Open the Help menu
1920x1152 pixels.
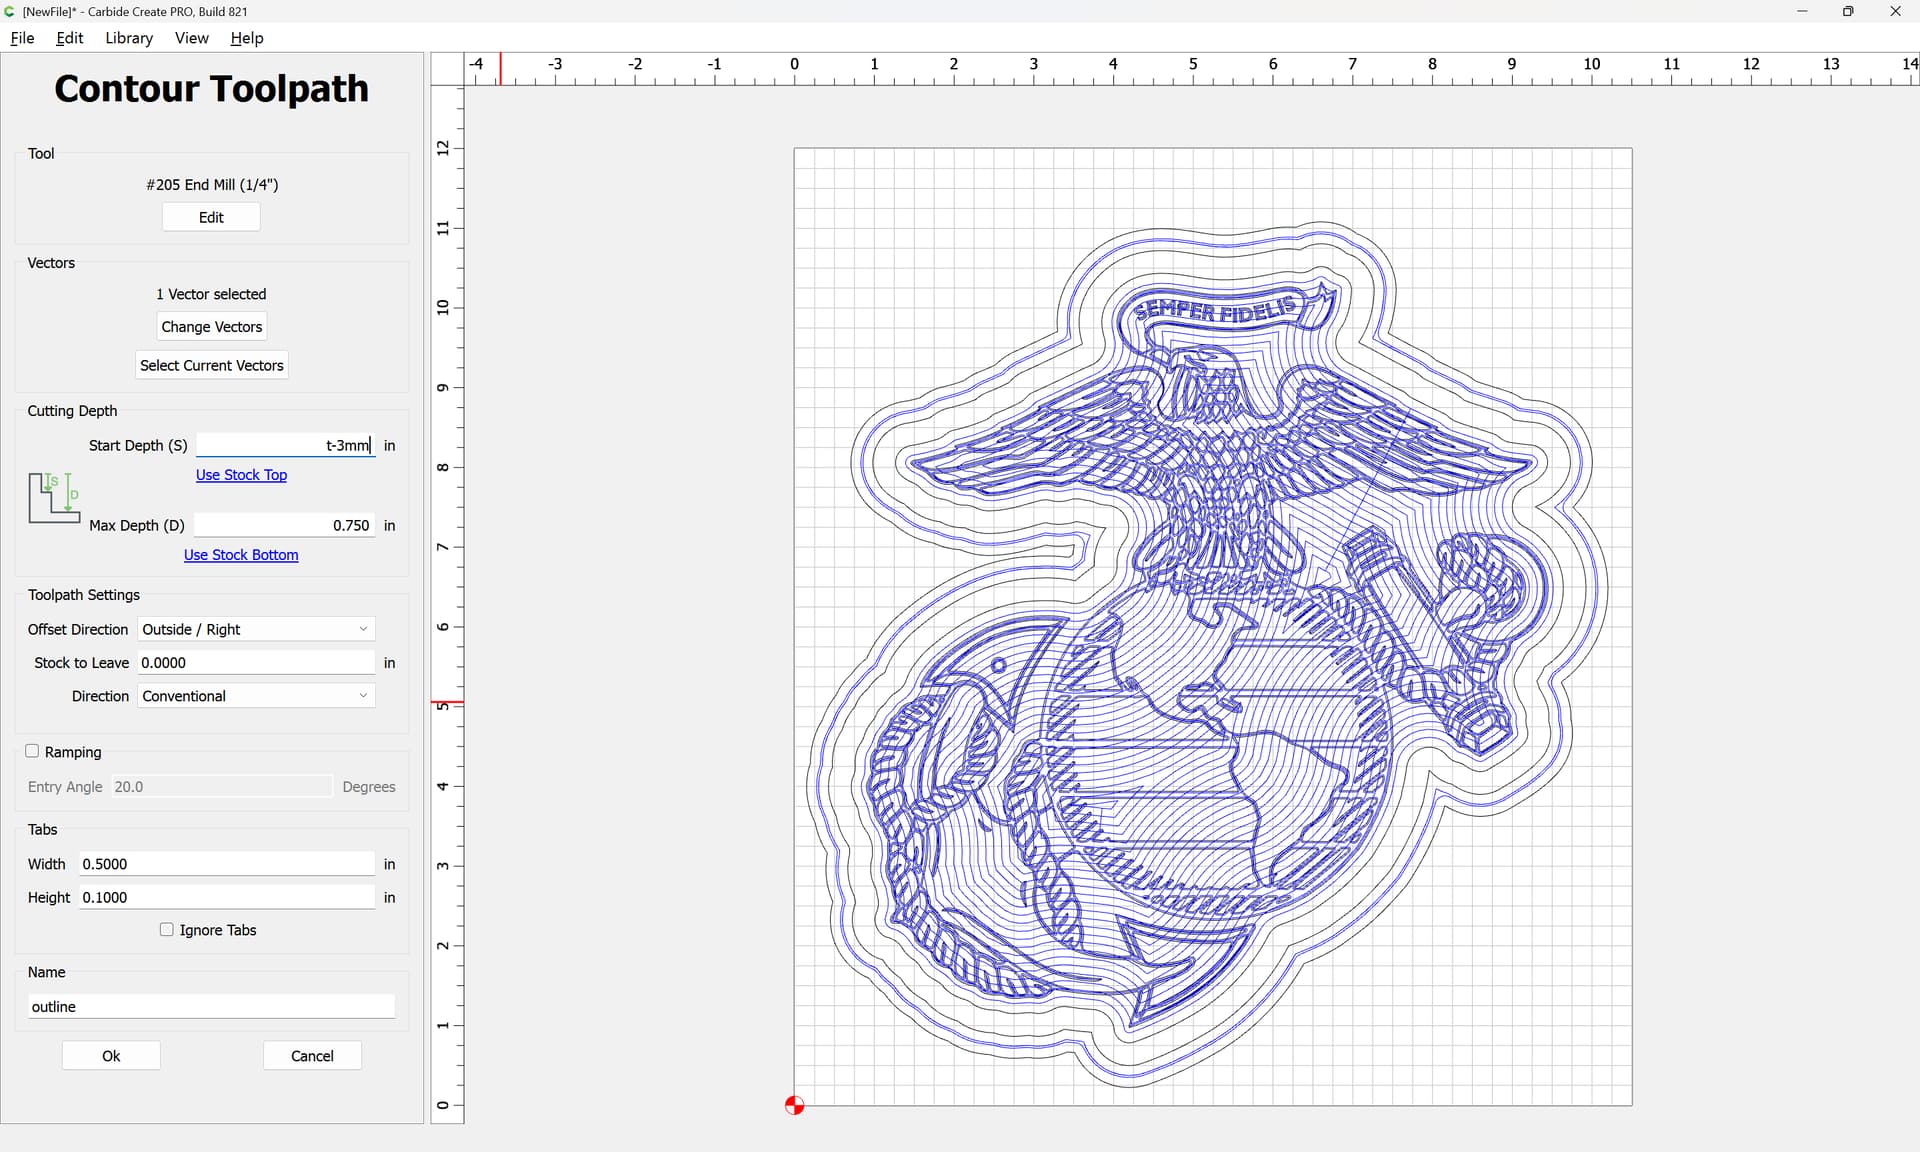(247, 38)
